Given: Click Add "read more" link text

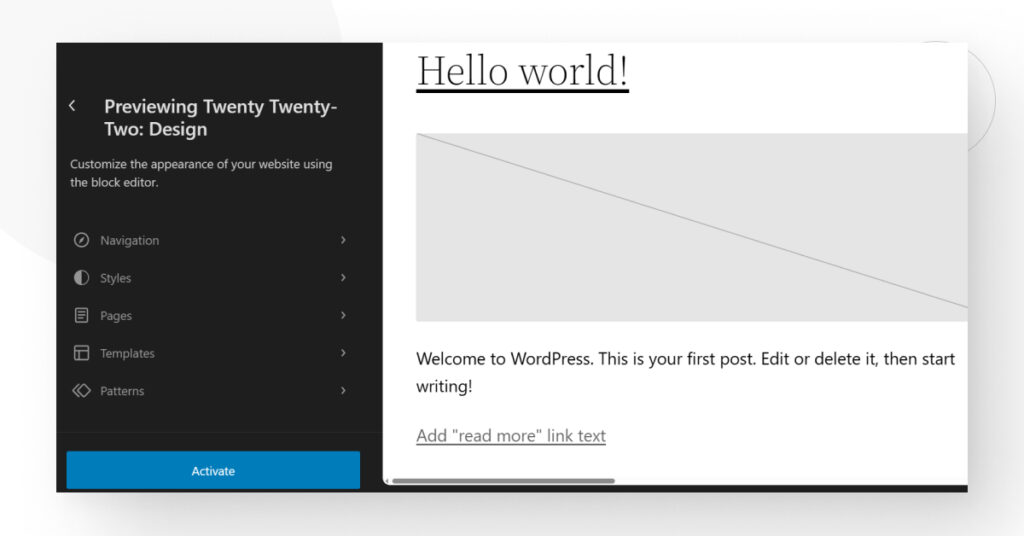Looking at the screenshot, I should pyautogui.click(x=511, y=435).
